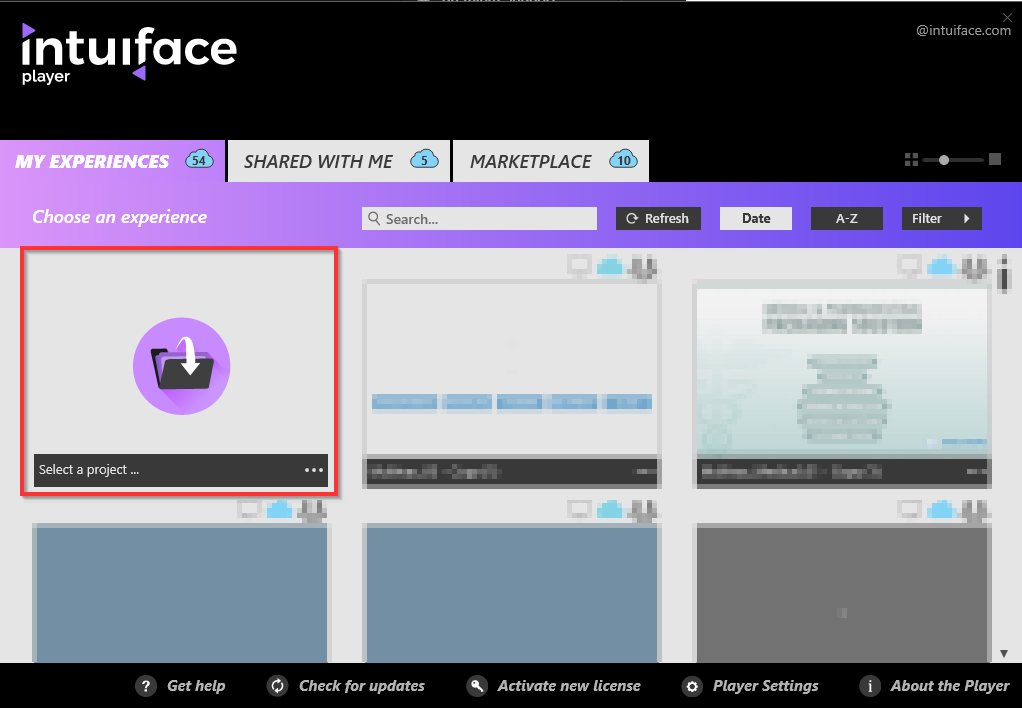Click the purple folder import icon
The image size is (1022, 708).
point(182,366)
